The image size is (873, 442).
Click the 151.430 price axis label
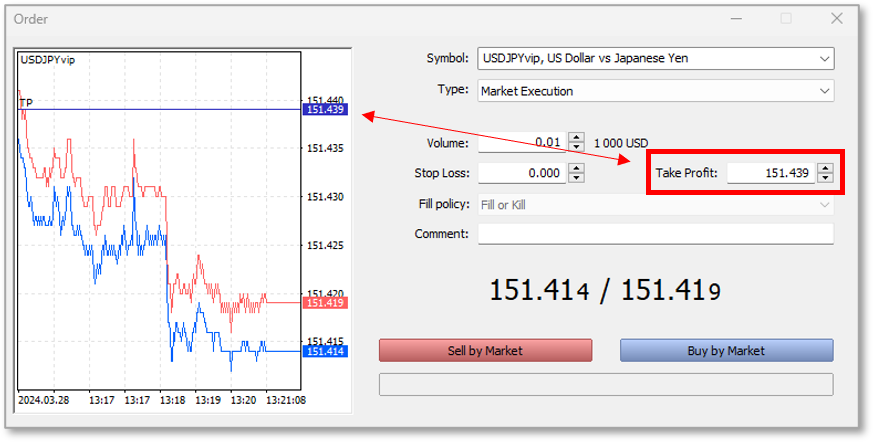(x=325, y=197)
